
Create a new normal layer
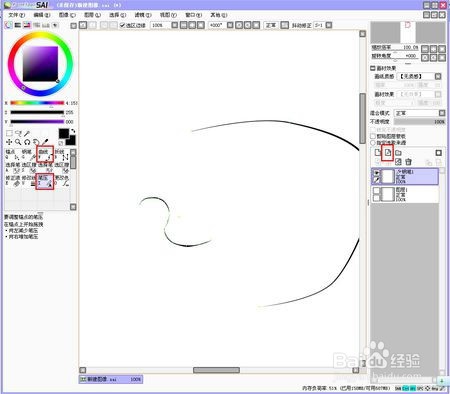point(377,153)
